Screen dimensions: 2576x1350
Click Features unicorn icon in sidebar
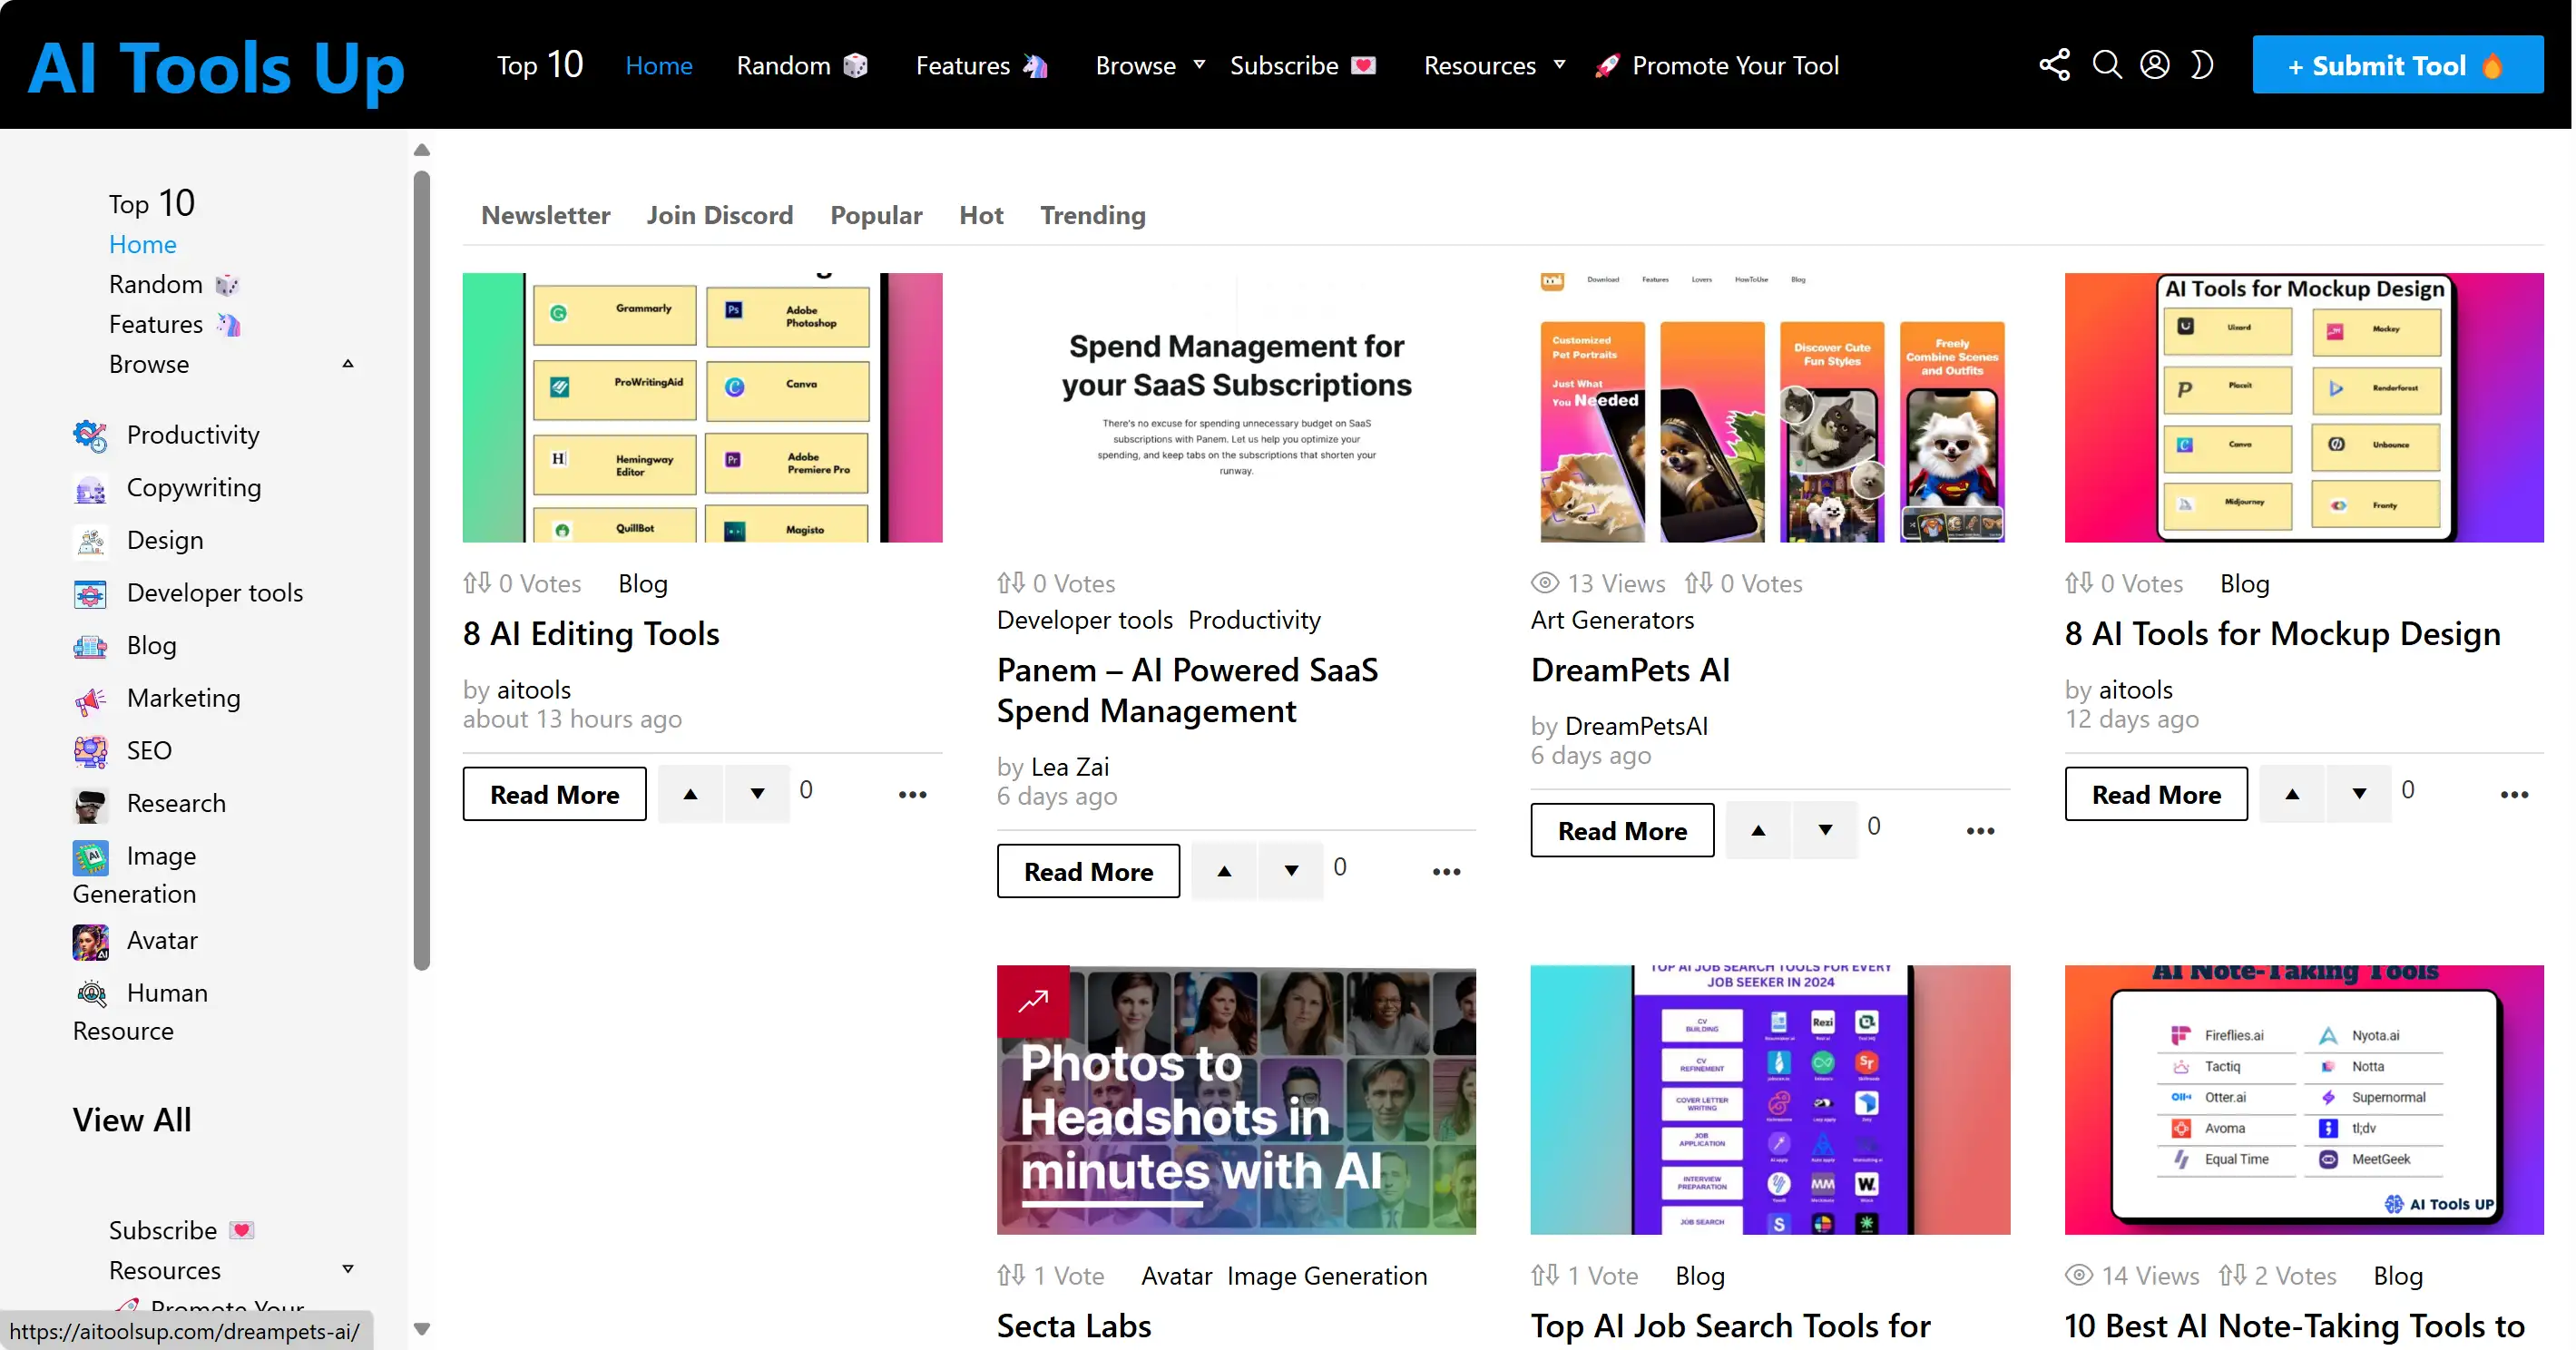tap(228, 325)
